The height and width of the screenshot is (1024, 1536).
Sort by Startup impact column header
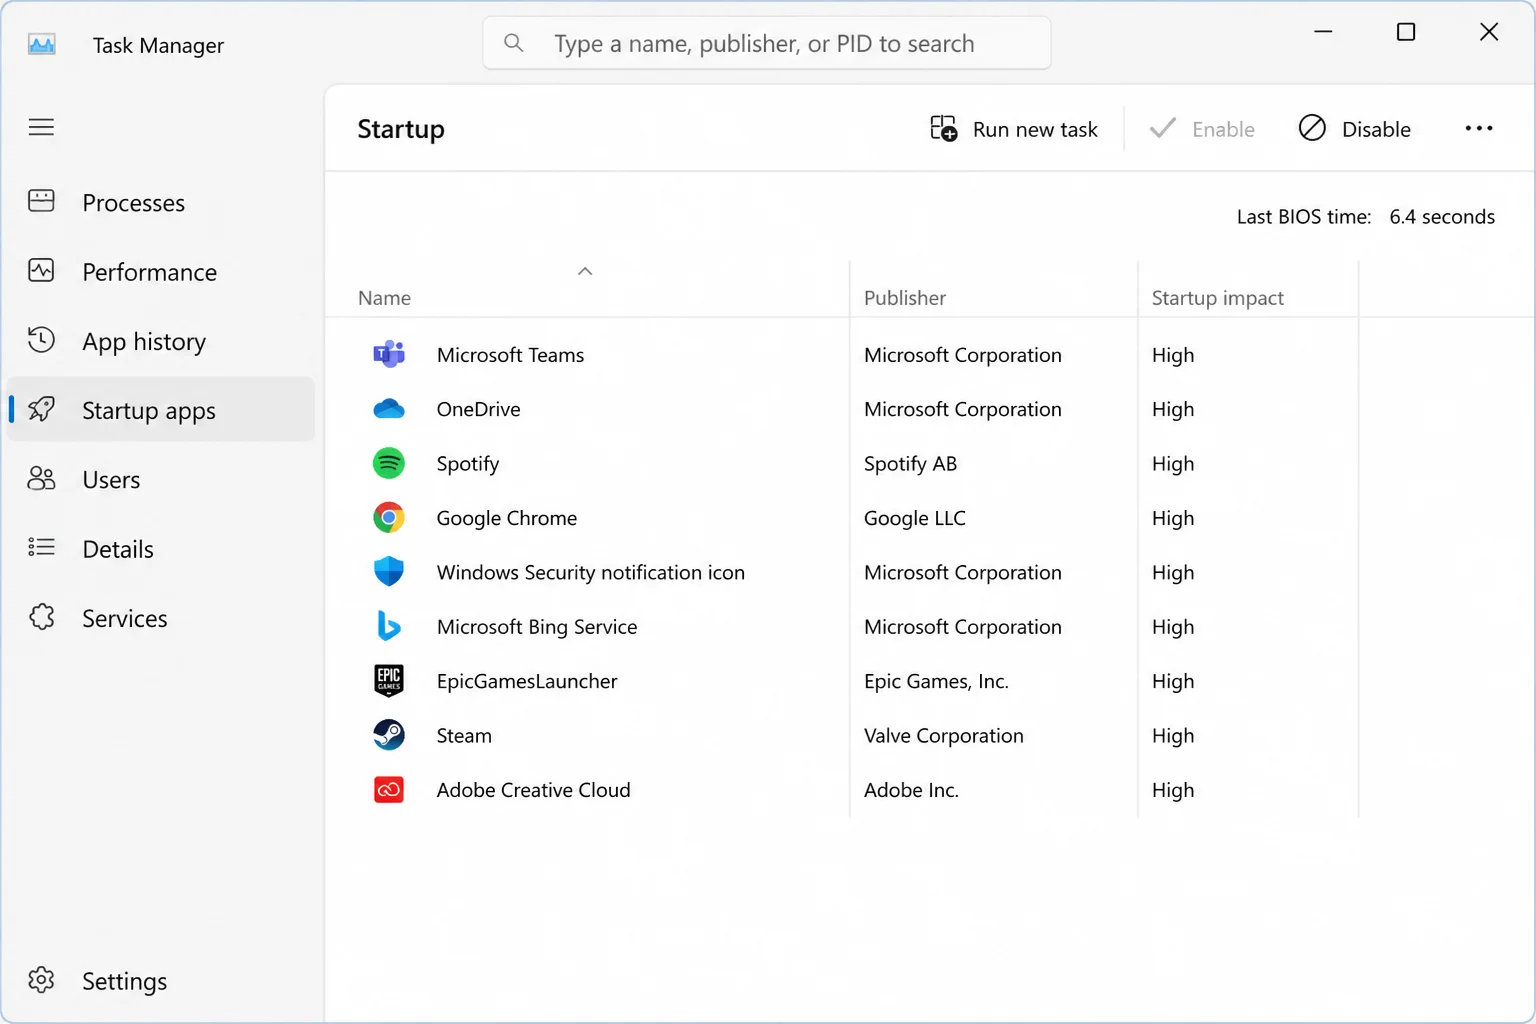click(1218, 298)
